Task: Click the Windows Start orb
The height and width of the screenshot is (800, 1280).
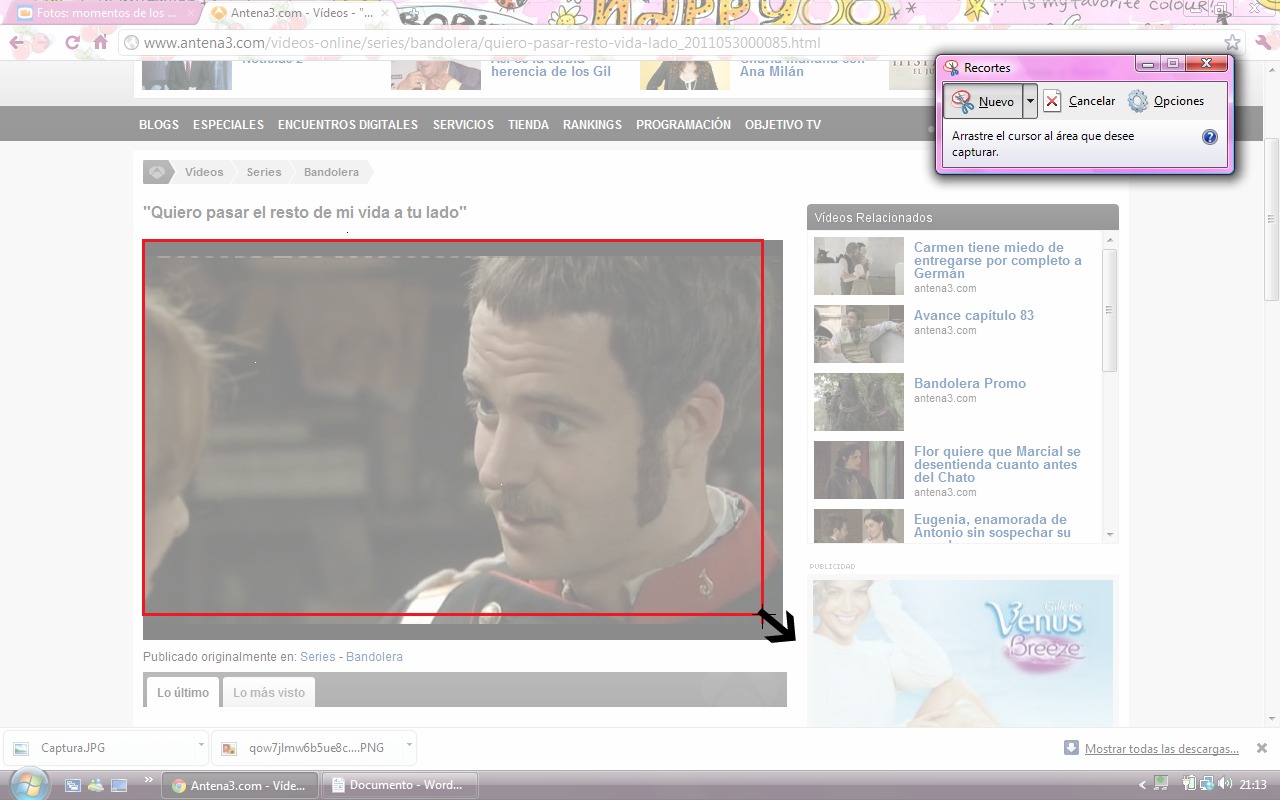Action: click(x=27, y=784)
